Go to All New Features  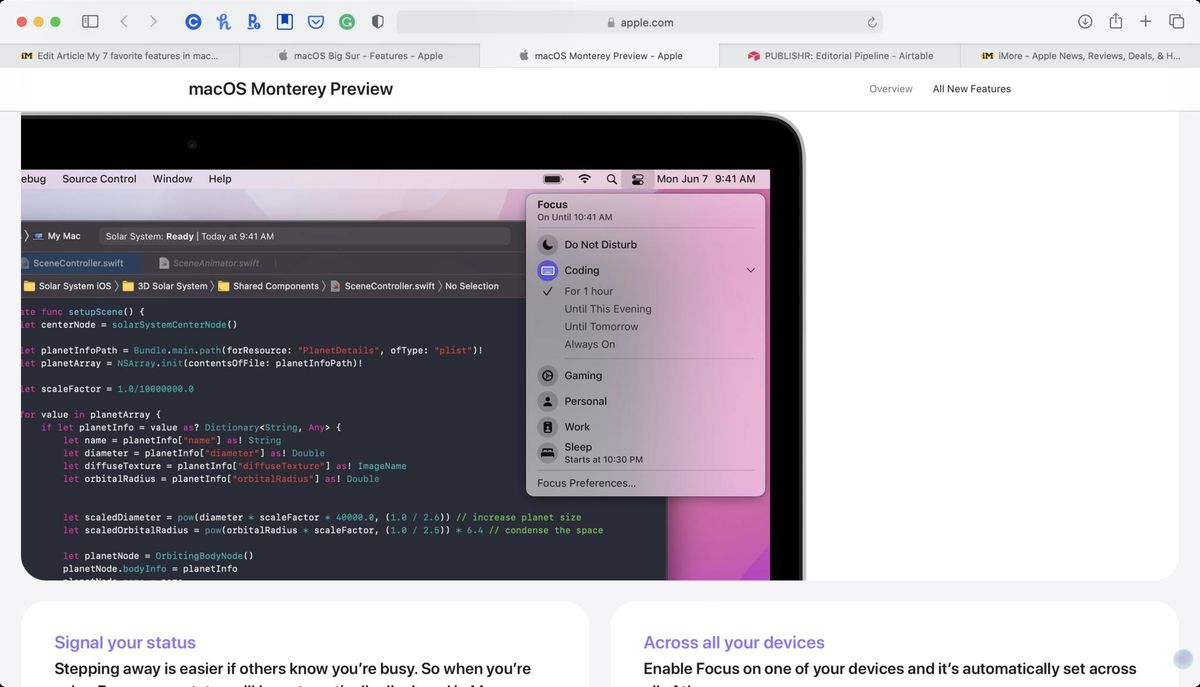(x=971, y=88)
